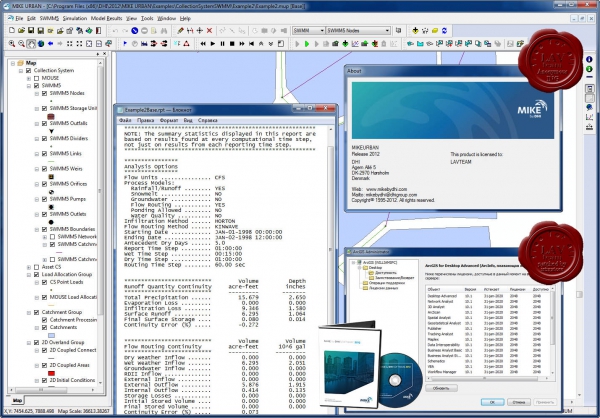
Task: Click Отмена in ArcGIS Administrator
Action: tap(518, 402)
